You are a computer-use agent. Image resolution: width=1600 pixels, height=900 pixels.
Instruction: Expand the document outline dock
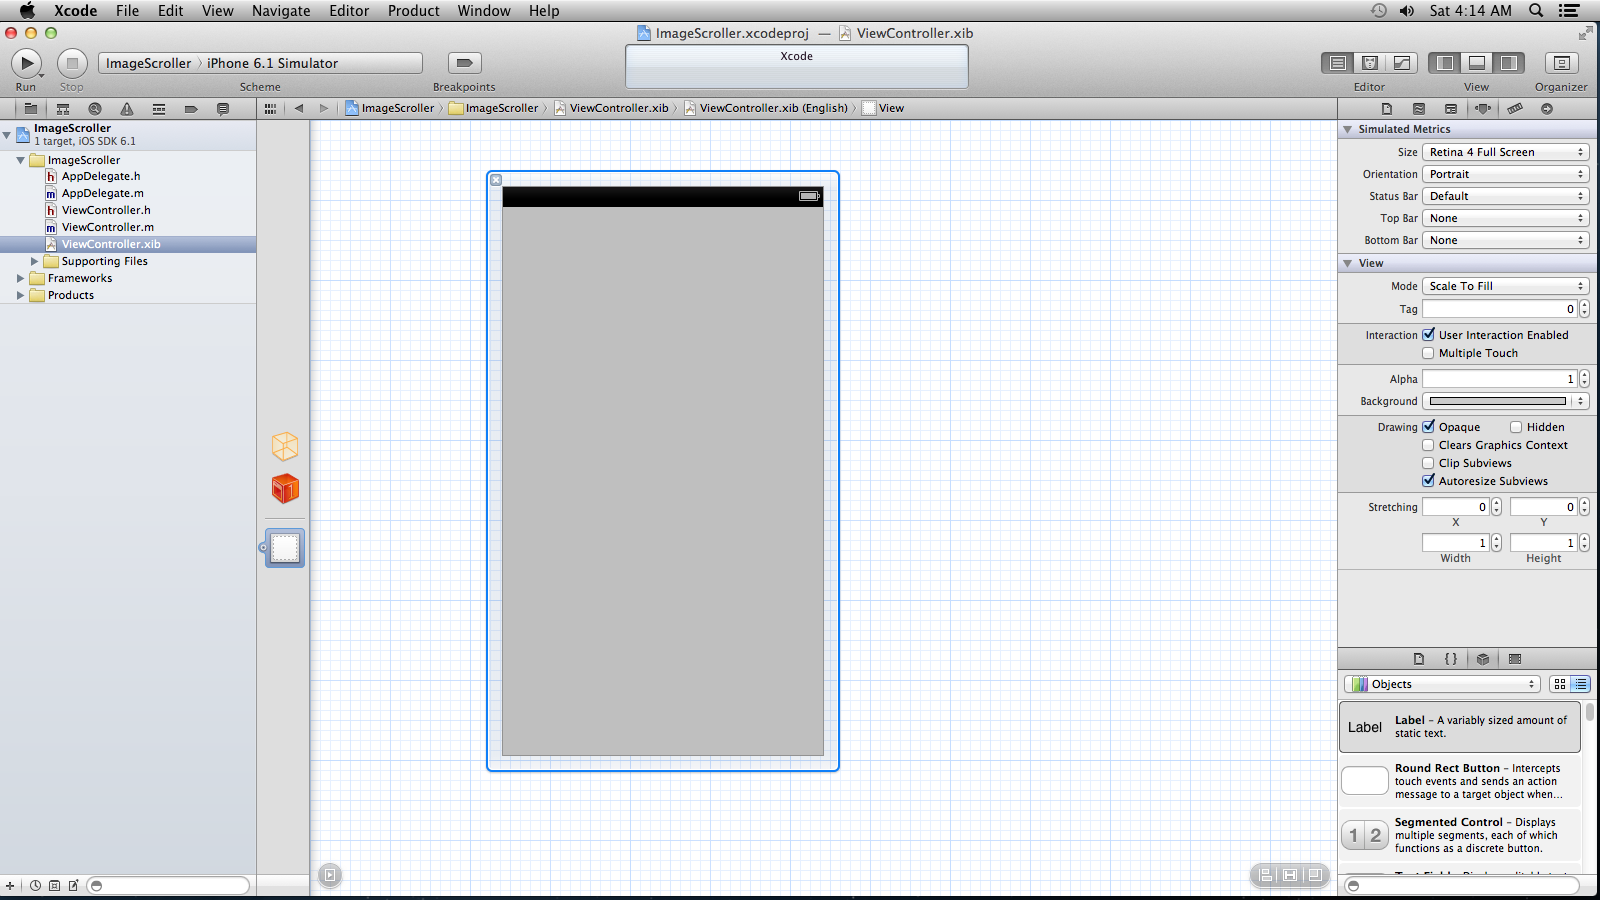(x=330, y=875)
